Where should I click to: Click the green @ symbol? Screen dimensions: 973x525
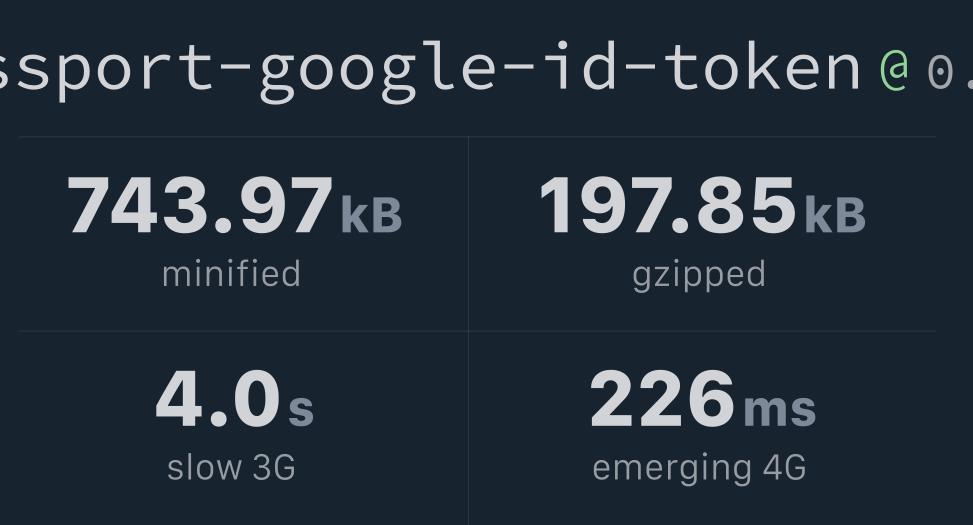pos(893,69)
